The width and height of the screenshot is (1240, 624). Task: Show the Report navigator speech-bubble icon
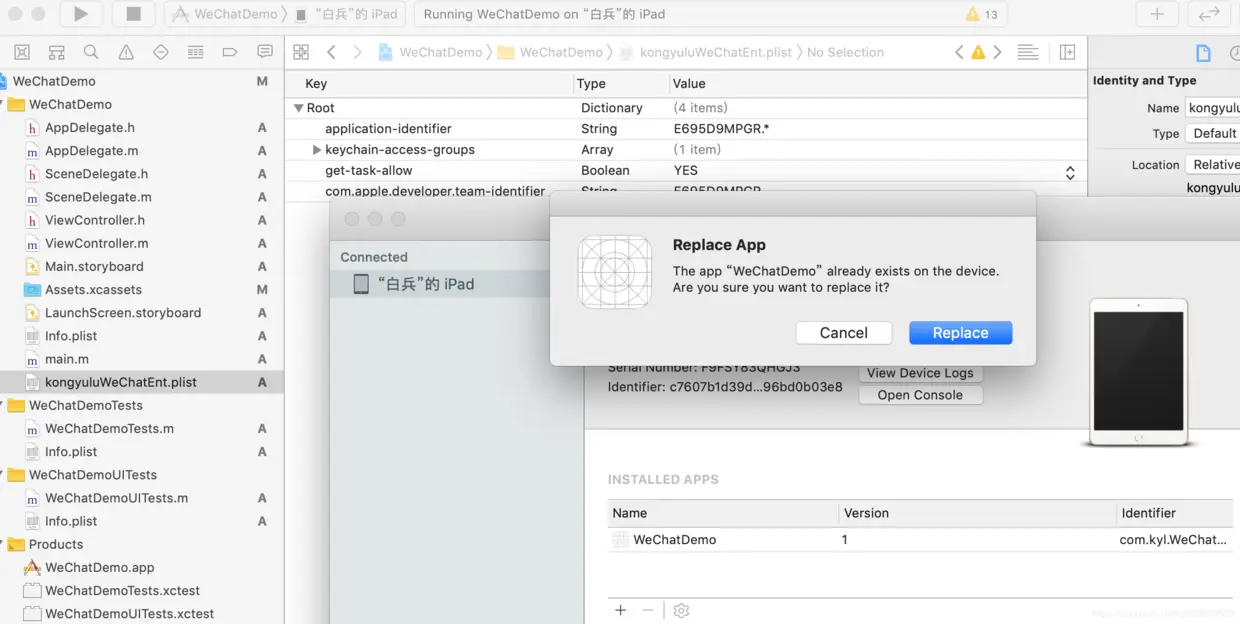(x=265, y=52)
